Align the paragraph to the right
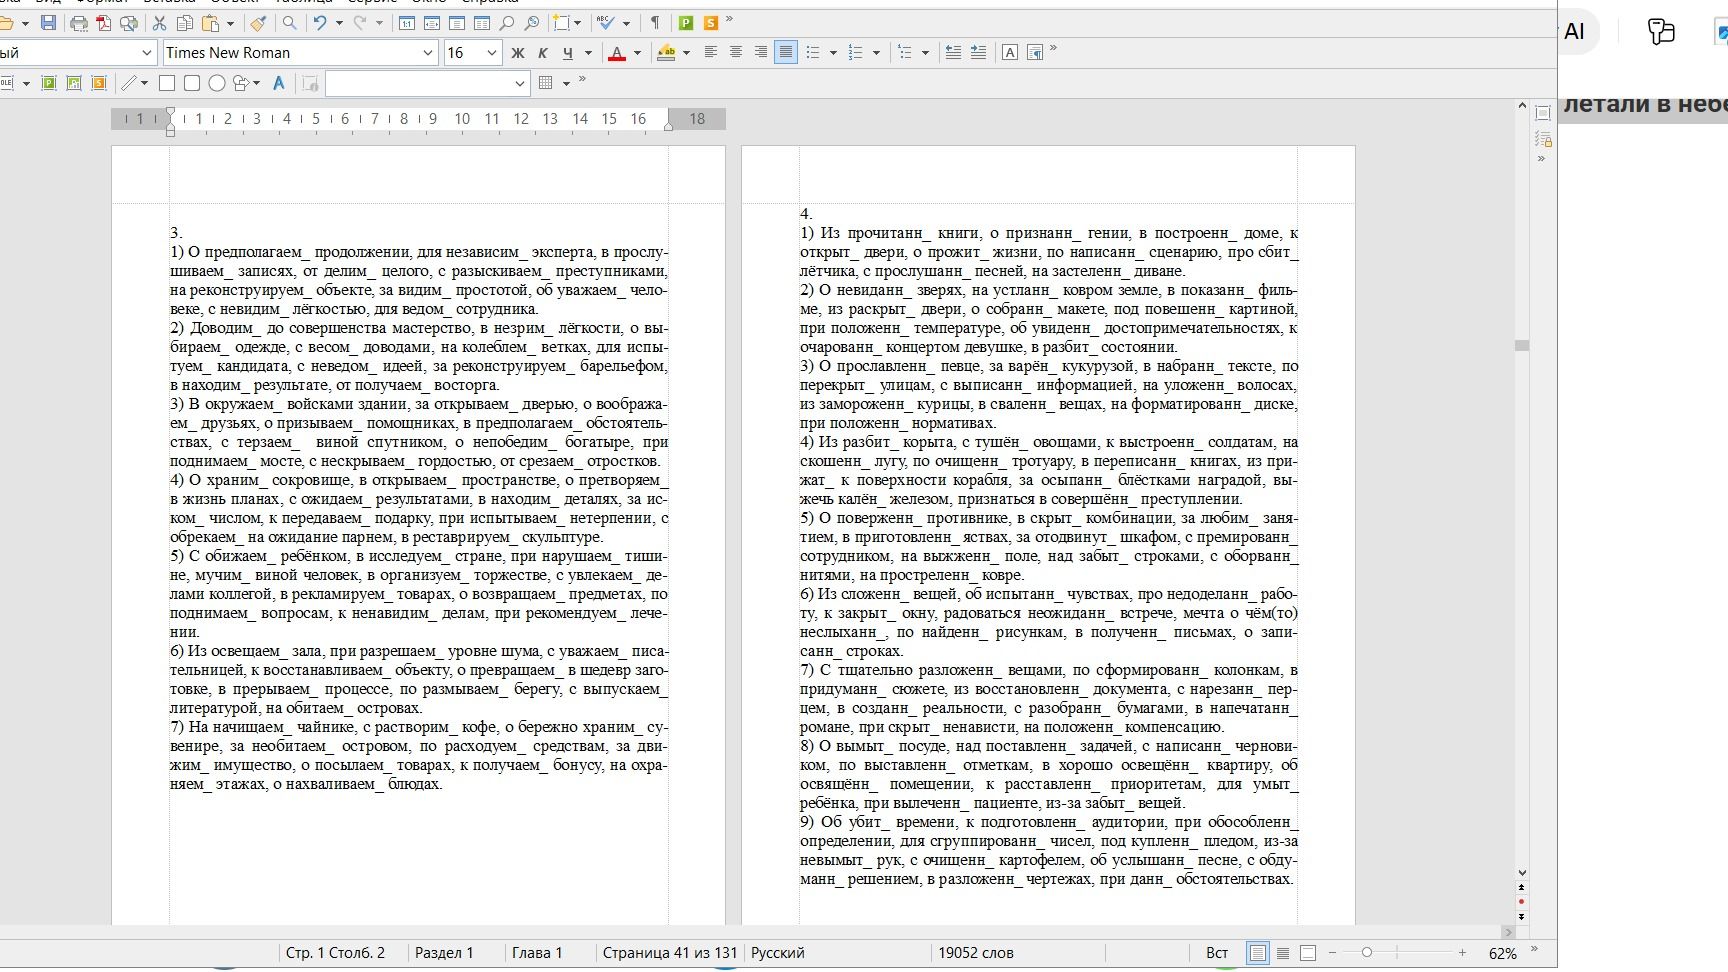Image resolution: width=1728 pixels, height=972 pixels. point(761,53)
